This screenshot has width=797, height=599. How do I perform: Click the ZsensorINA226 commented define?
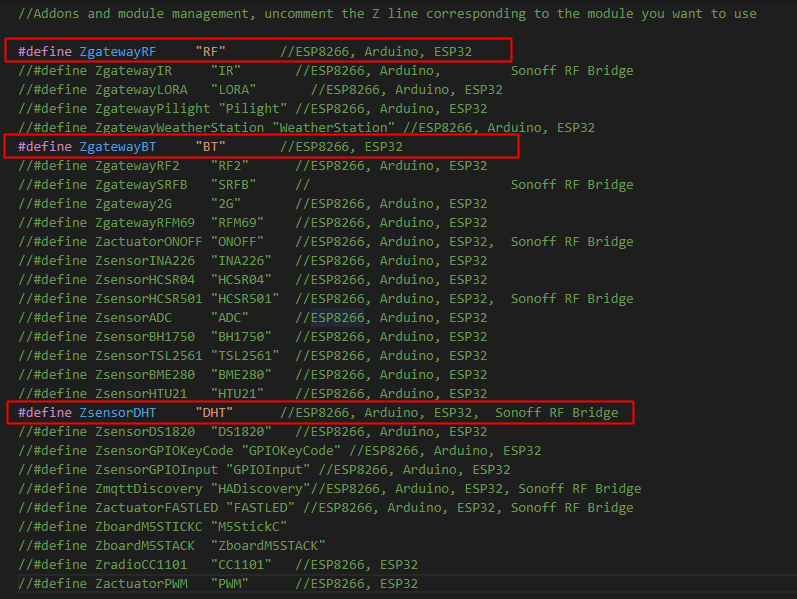point(253,260)
